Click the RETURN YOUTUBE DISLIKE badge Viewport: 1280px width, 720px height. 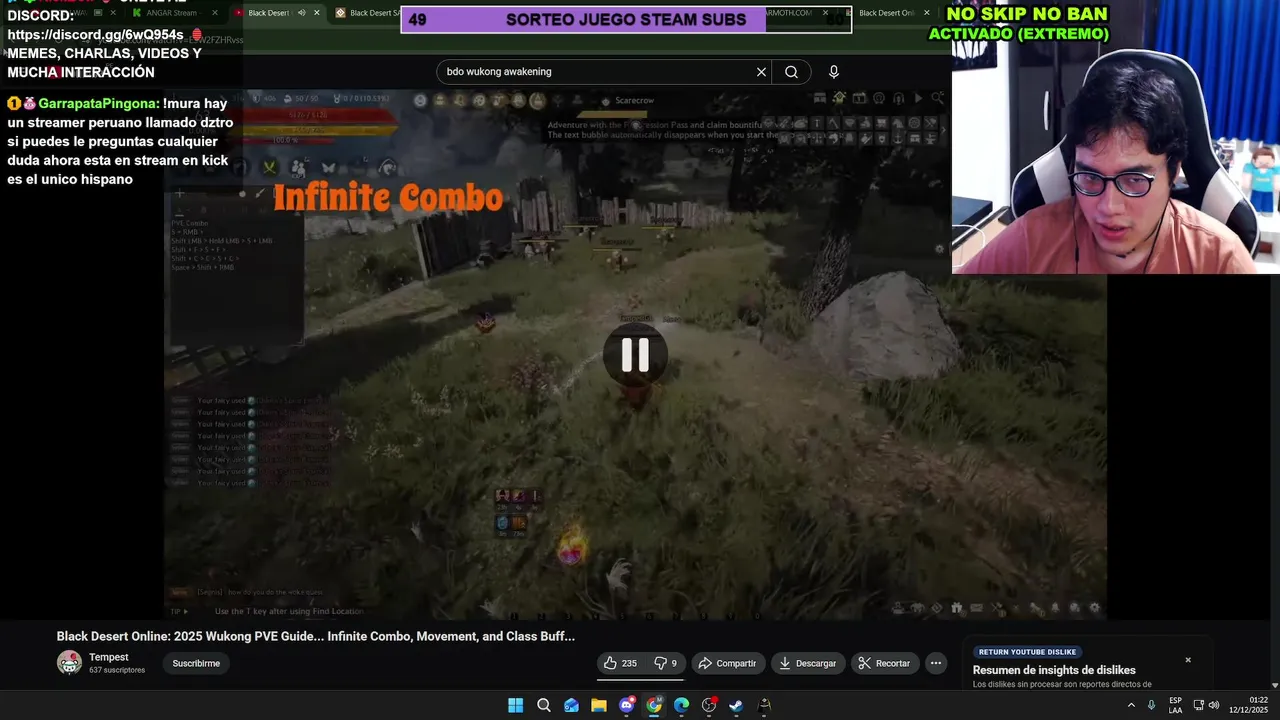pyautogui.click(x=1028, y=652)
